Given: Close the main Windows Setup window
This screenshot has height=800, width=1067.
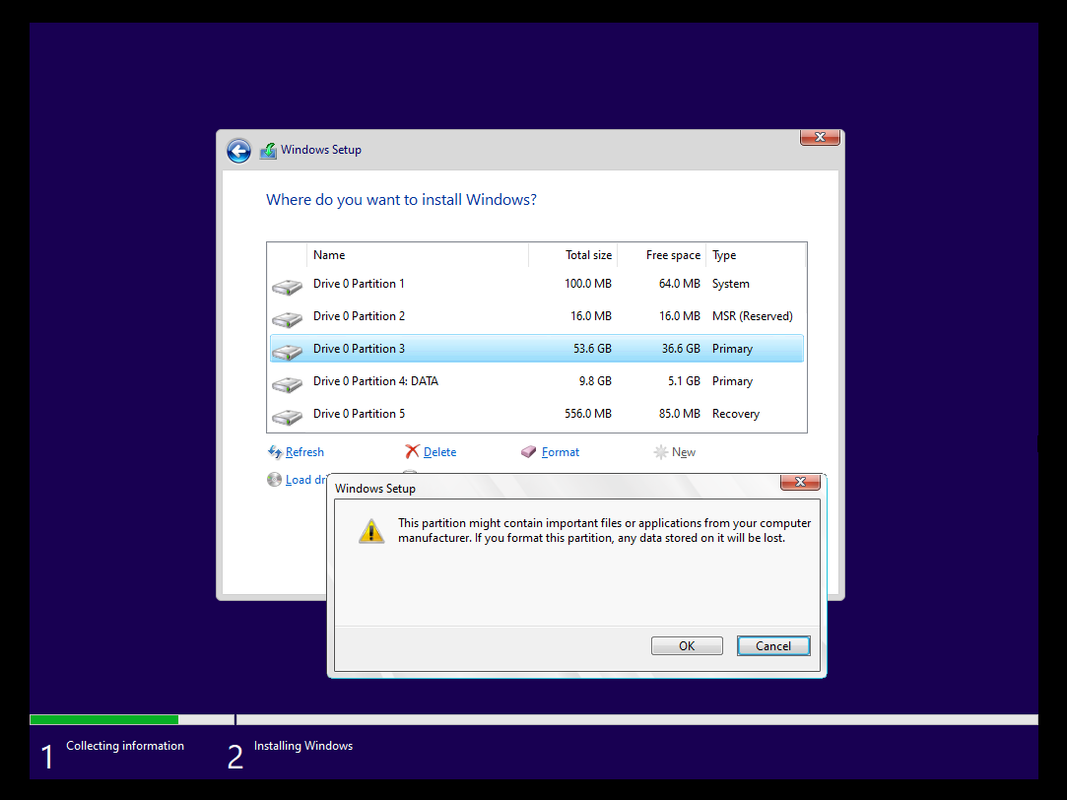Looking at the screenshot, I should [x=820, y=137].
